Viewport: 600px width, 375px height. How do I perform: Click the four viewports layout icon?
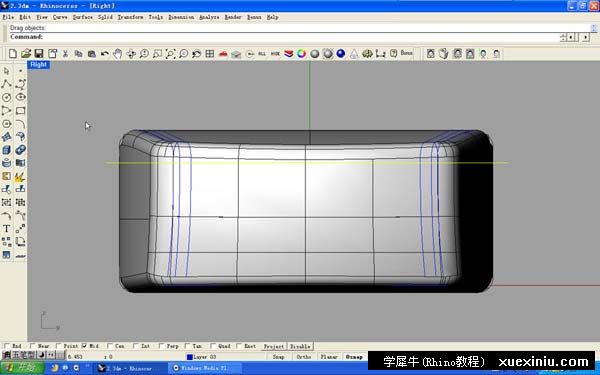click(x=209, y=54)
